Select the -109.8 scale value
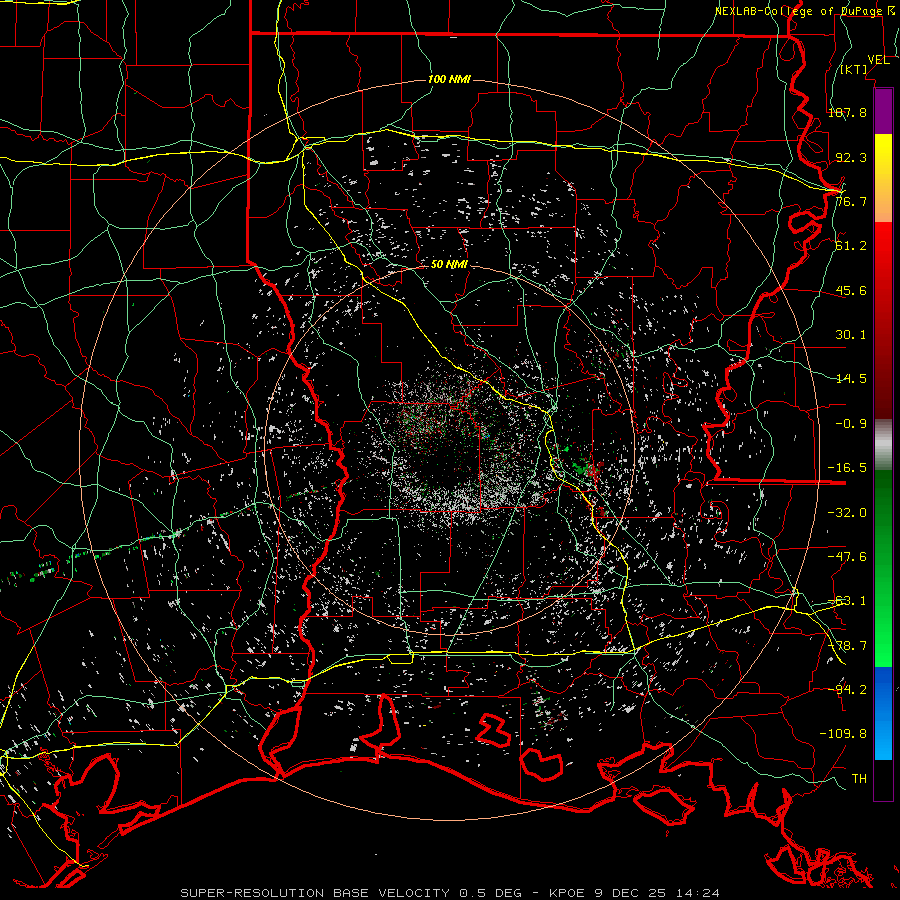Viewport: 900px width, 900px height. pos(843,734)
